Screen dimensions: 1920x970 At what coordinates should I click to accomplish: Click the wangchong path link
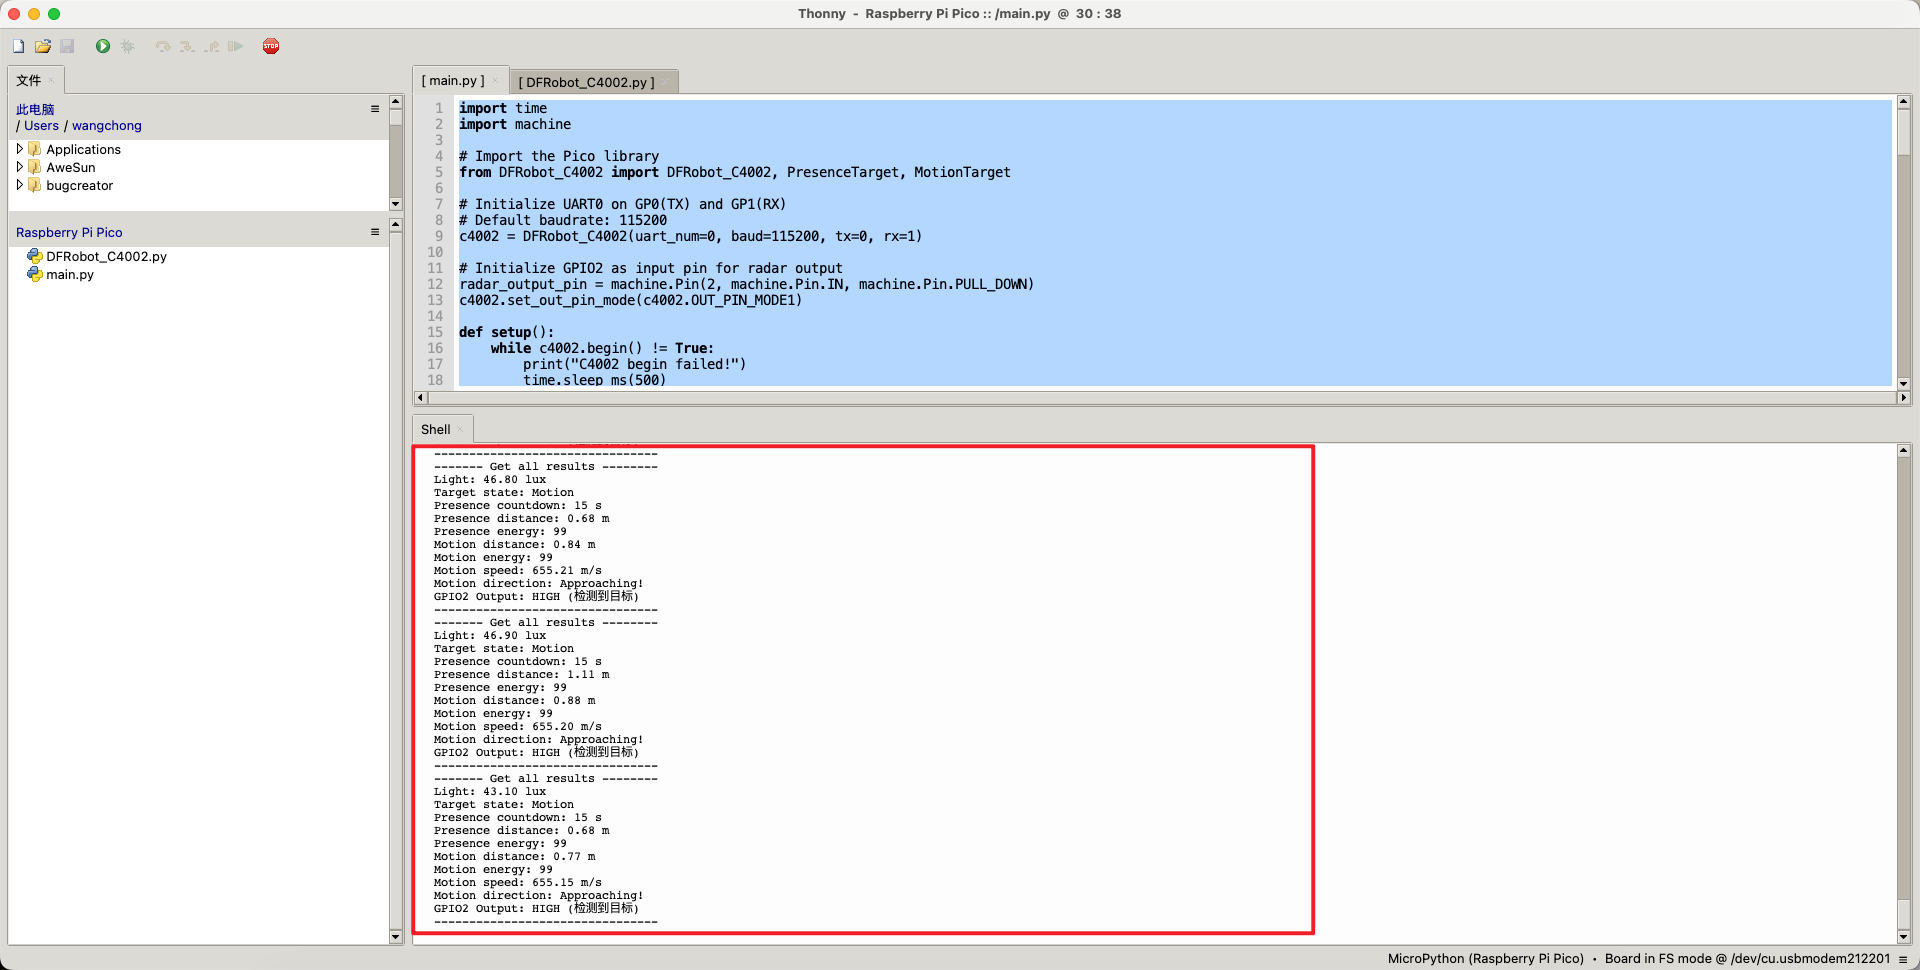(x=106, y=126)
